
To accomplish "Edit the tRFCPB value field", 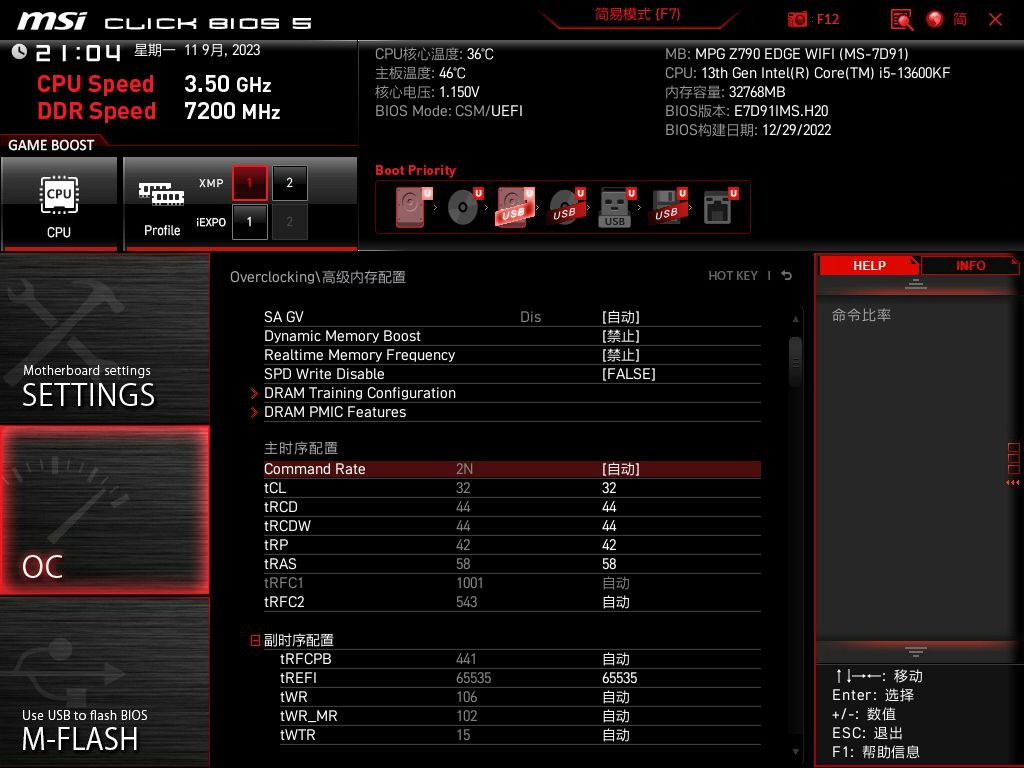I will tap(615, 659).
